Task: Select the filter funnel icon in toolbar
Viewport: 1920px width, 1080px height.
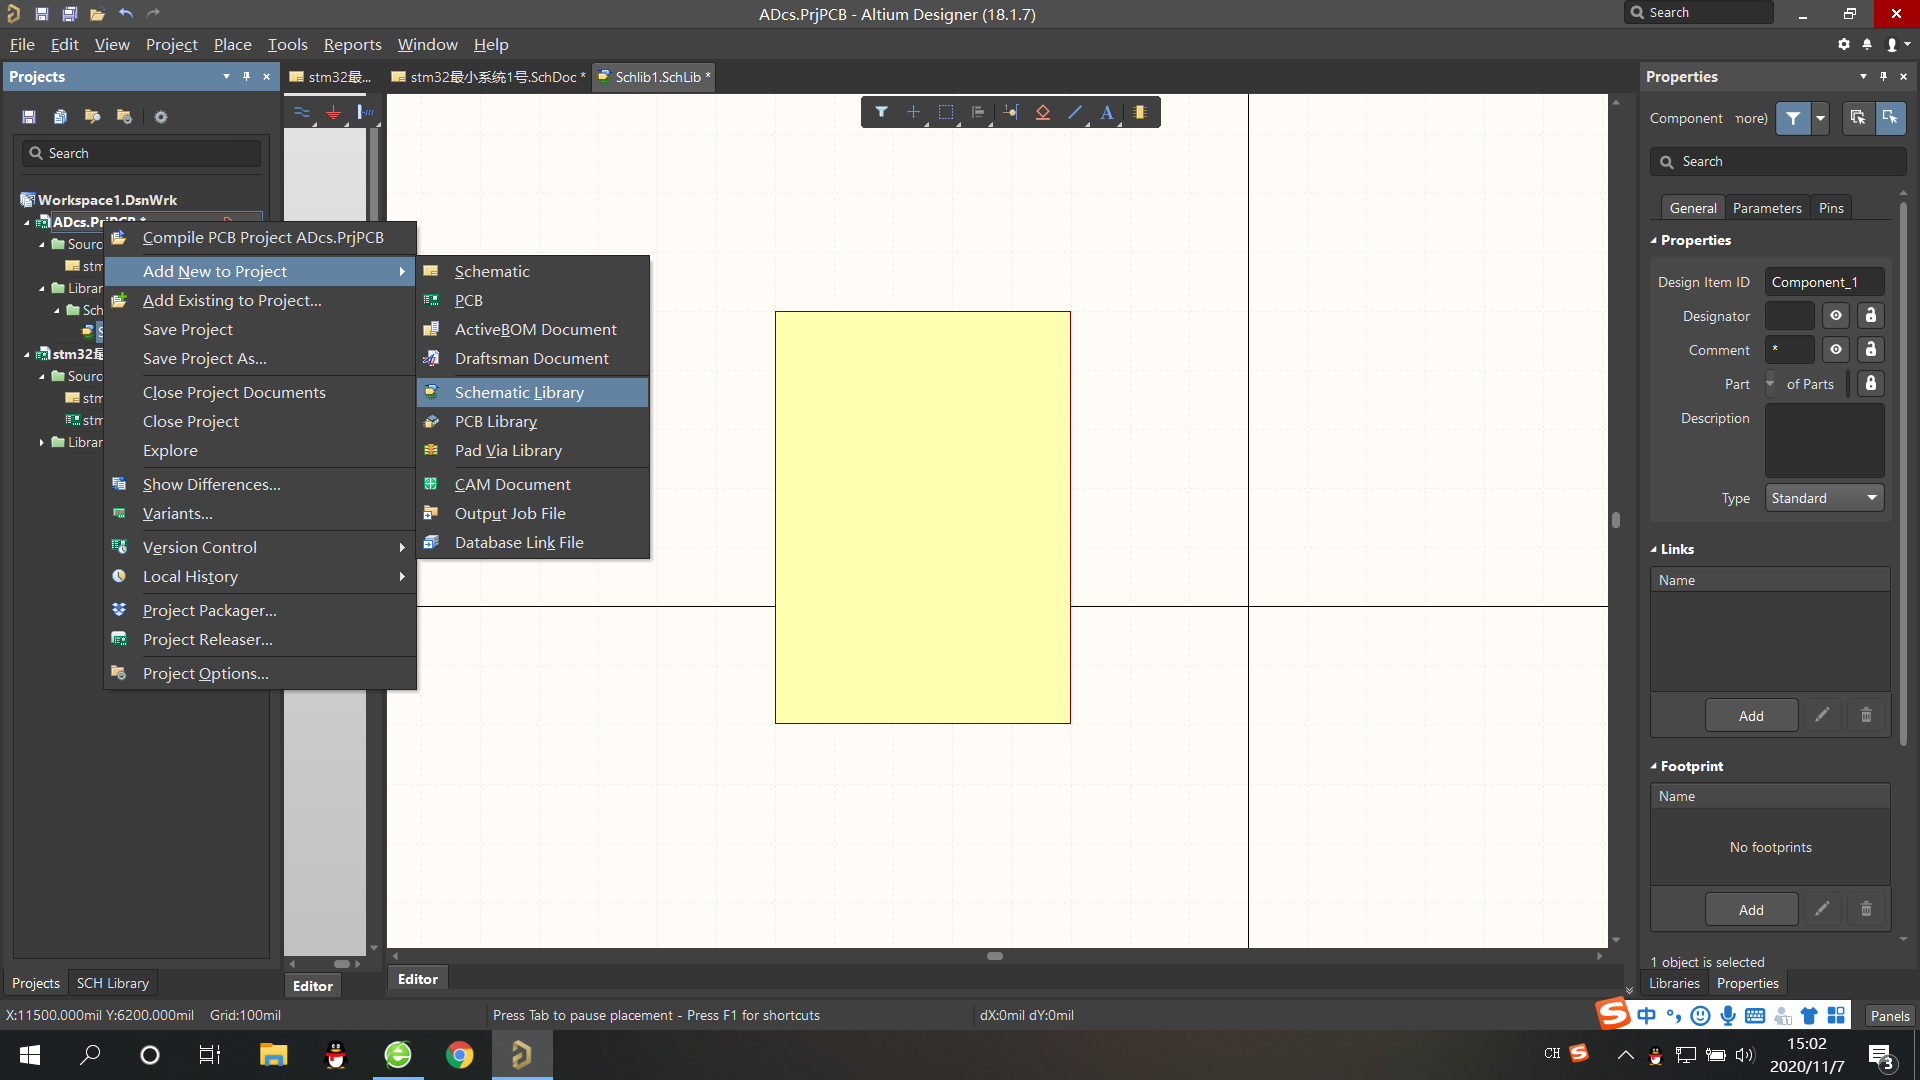Action: click(x=881, y=112)
